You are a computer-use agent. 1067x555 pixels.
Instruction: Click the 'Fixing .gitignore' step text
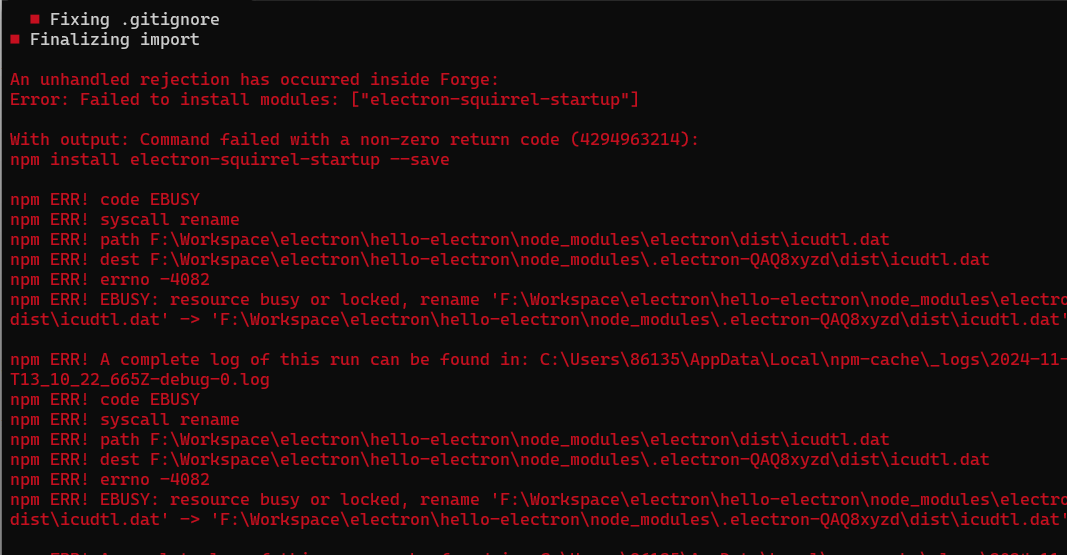click(135, 20)
